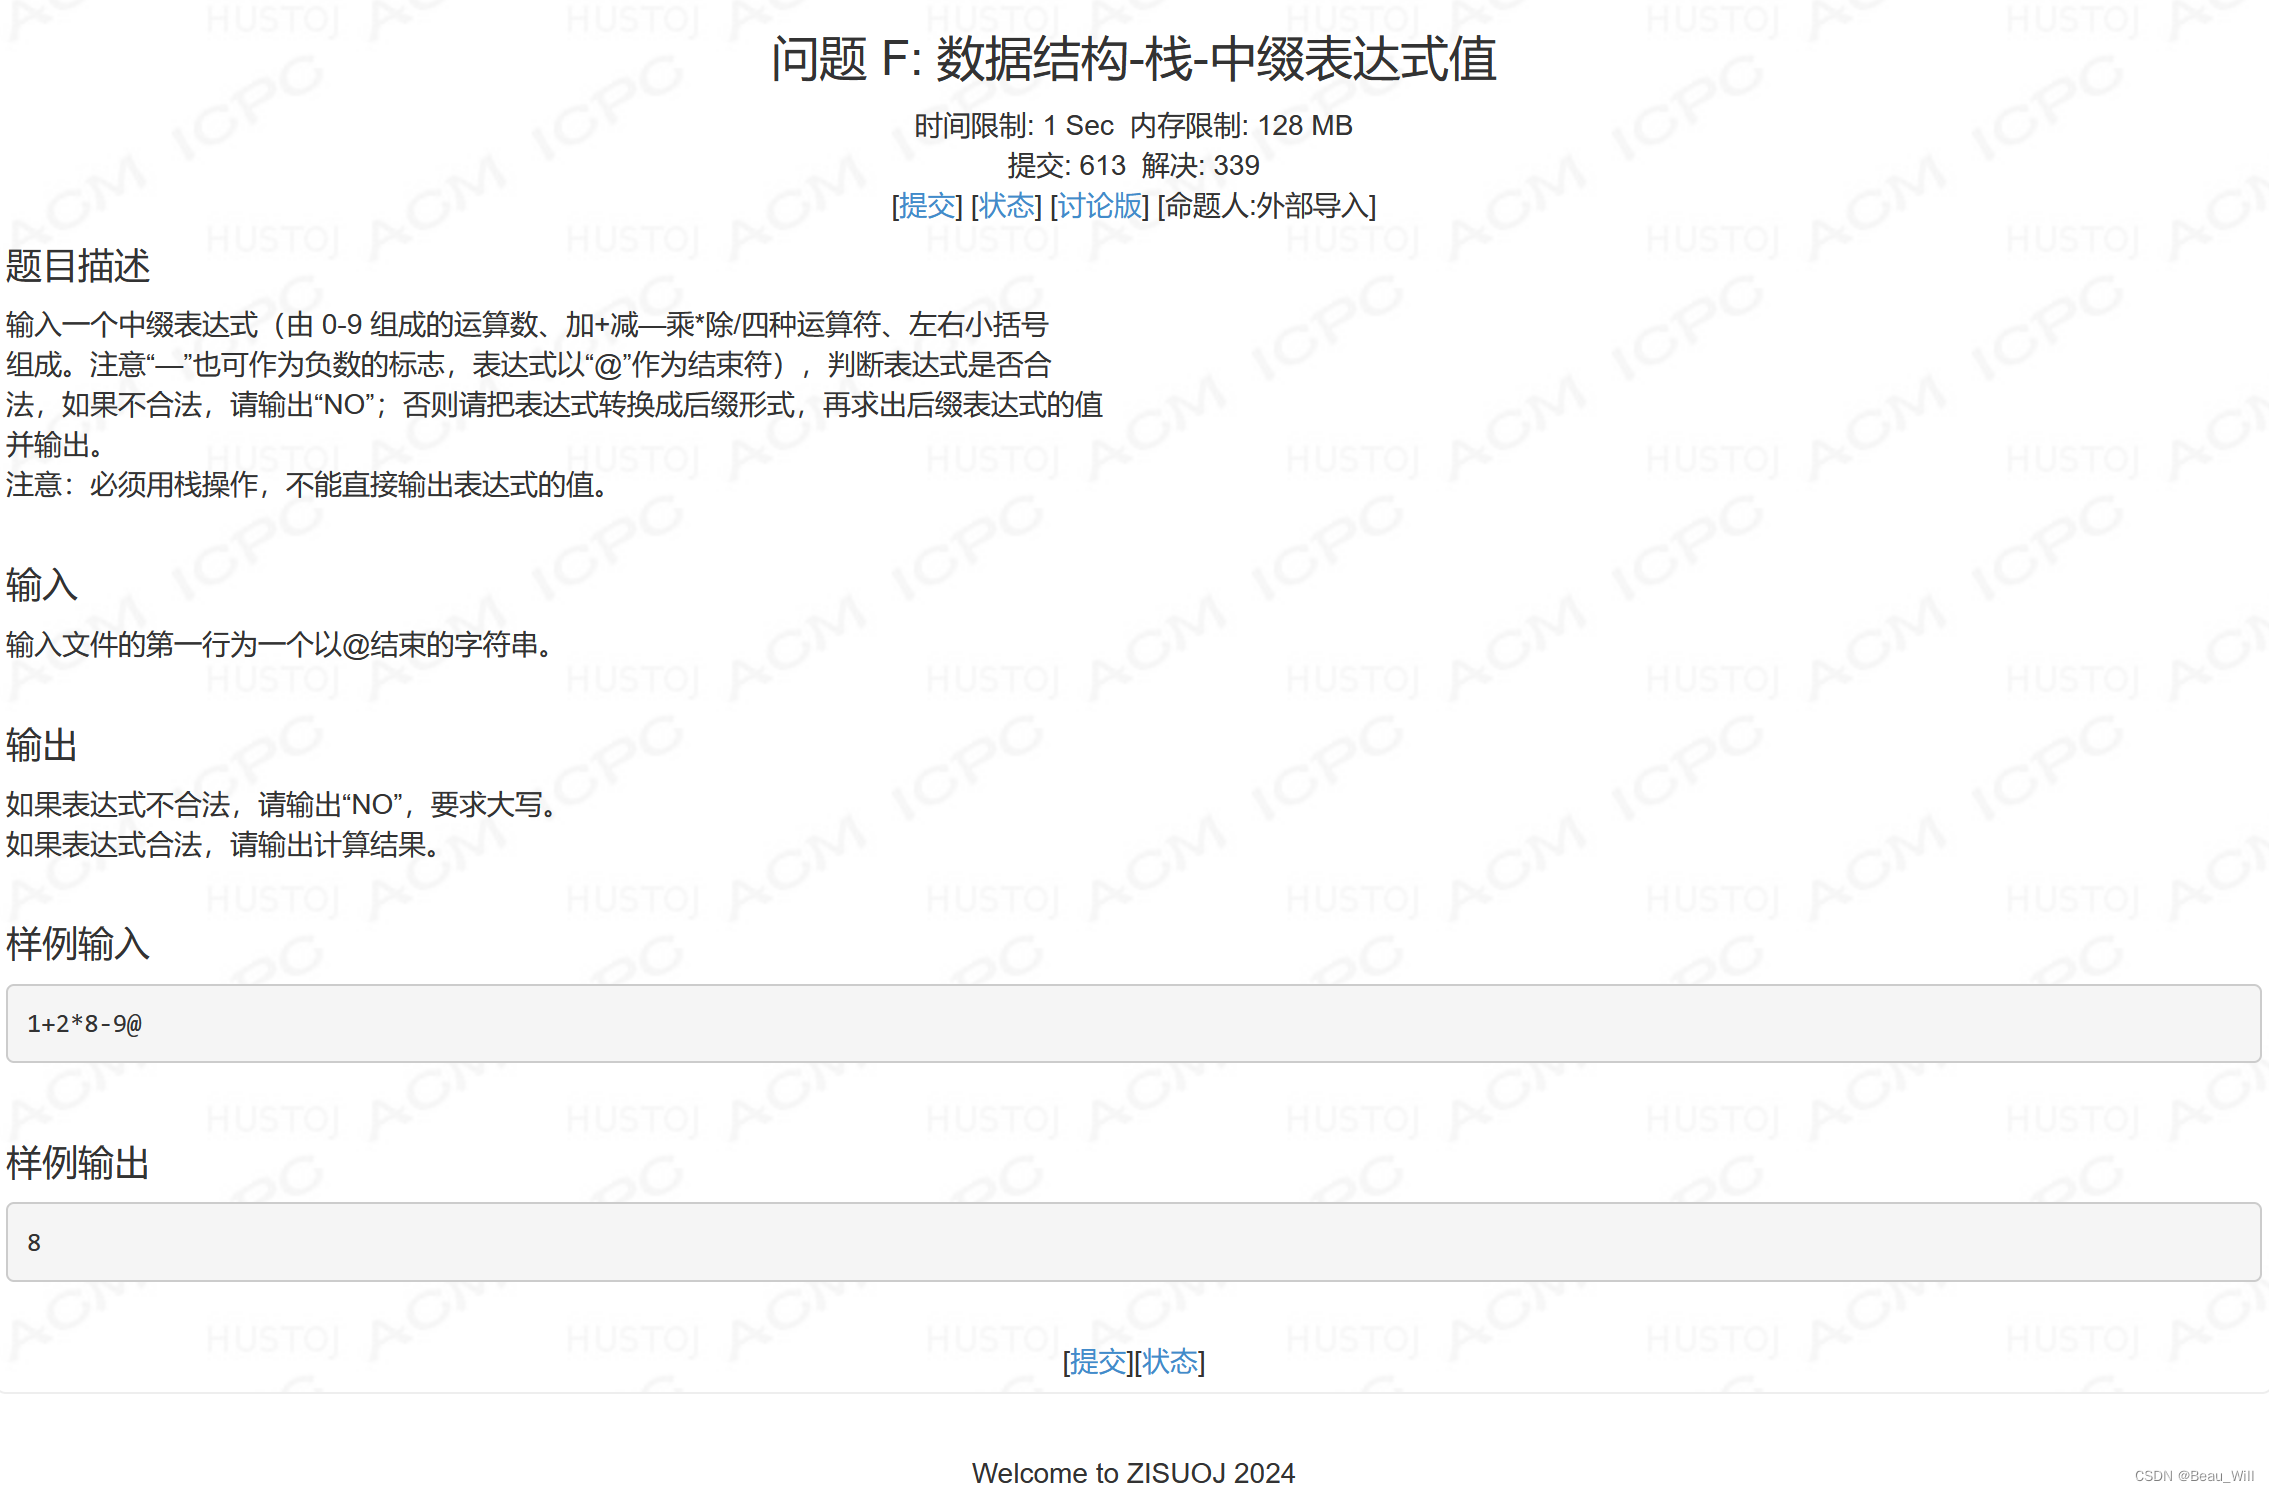2269x1492 pixels.
Task: Open the bottom 状态 status link
Action: click(x=1170, y=1361)
